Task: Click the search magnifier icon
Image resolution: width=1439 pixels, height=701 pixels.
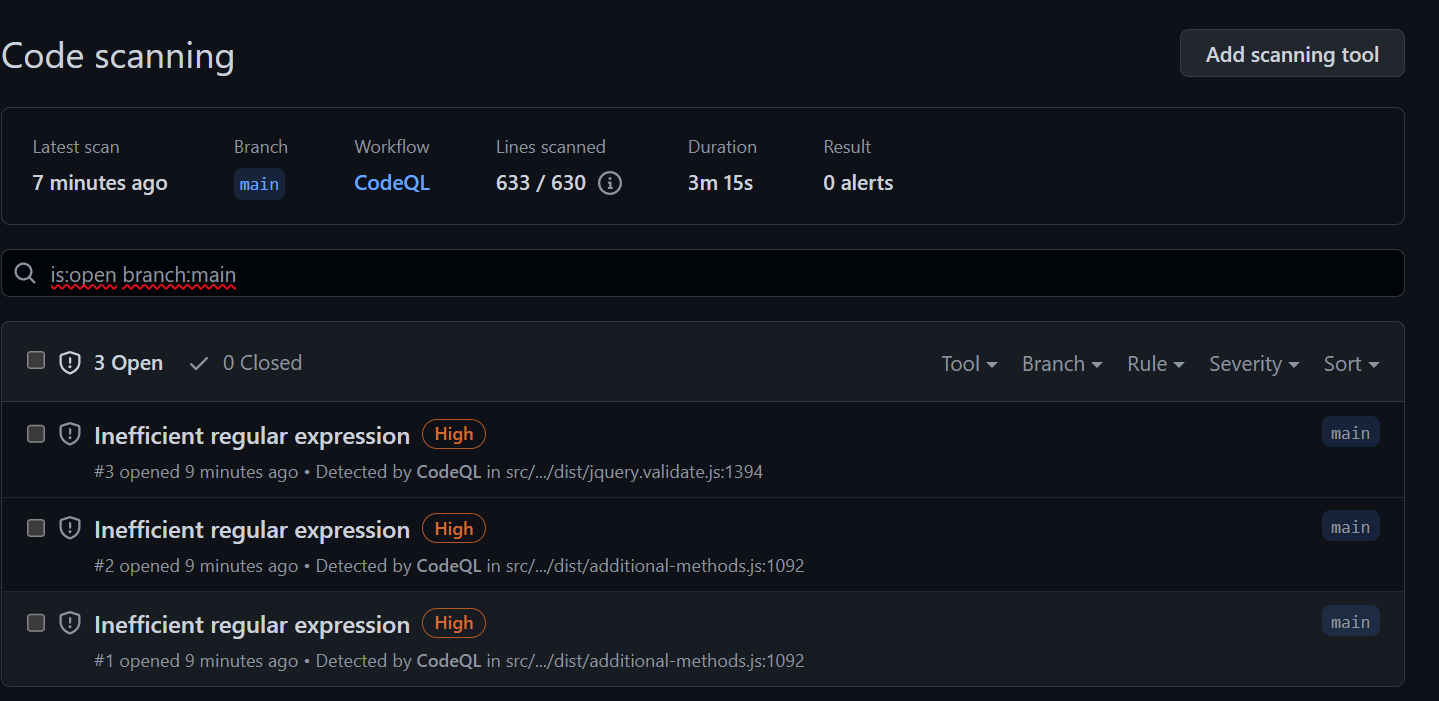Action: [25, 272]
